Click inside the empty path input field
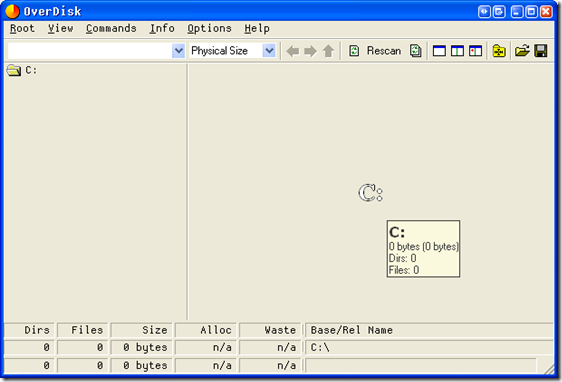 click(x=90, y=51)
